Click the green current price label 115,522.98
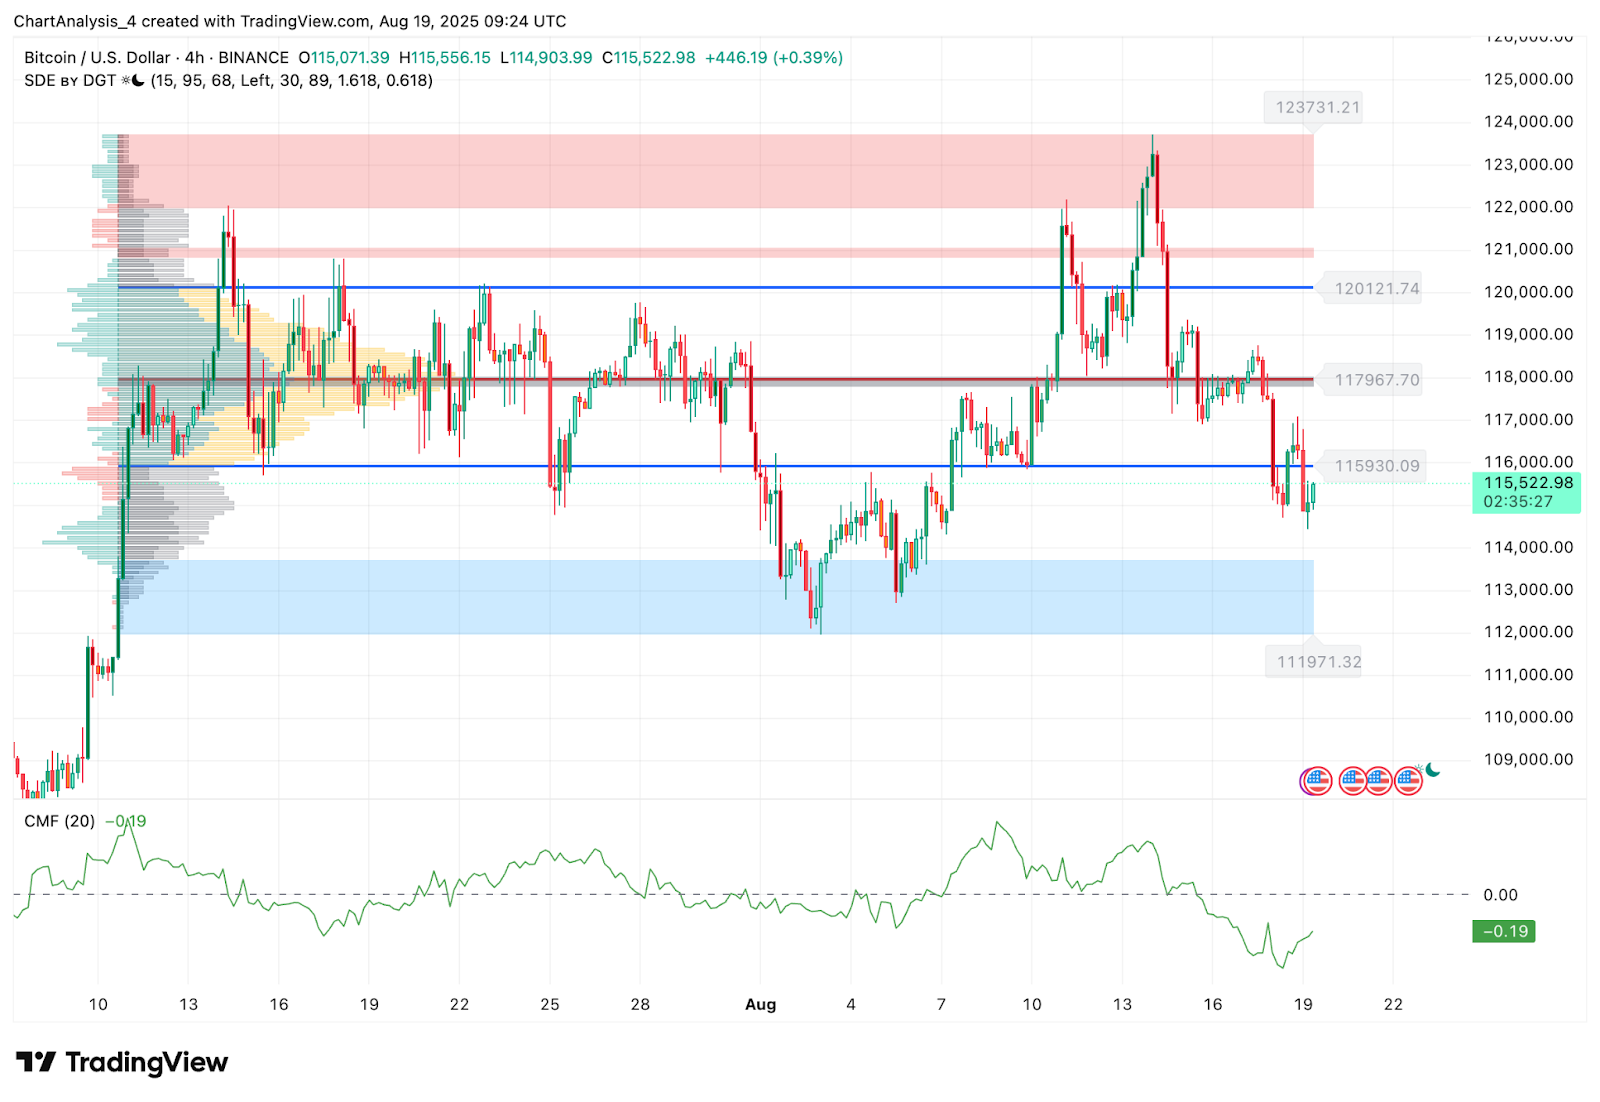The width and height of the screenshot is (1600, 1102). 1527,492
